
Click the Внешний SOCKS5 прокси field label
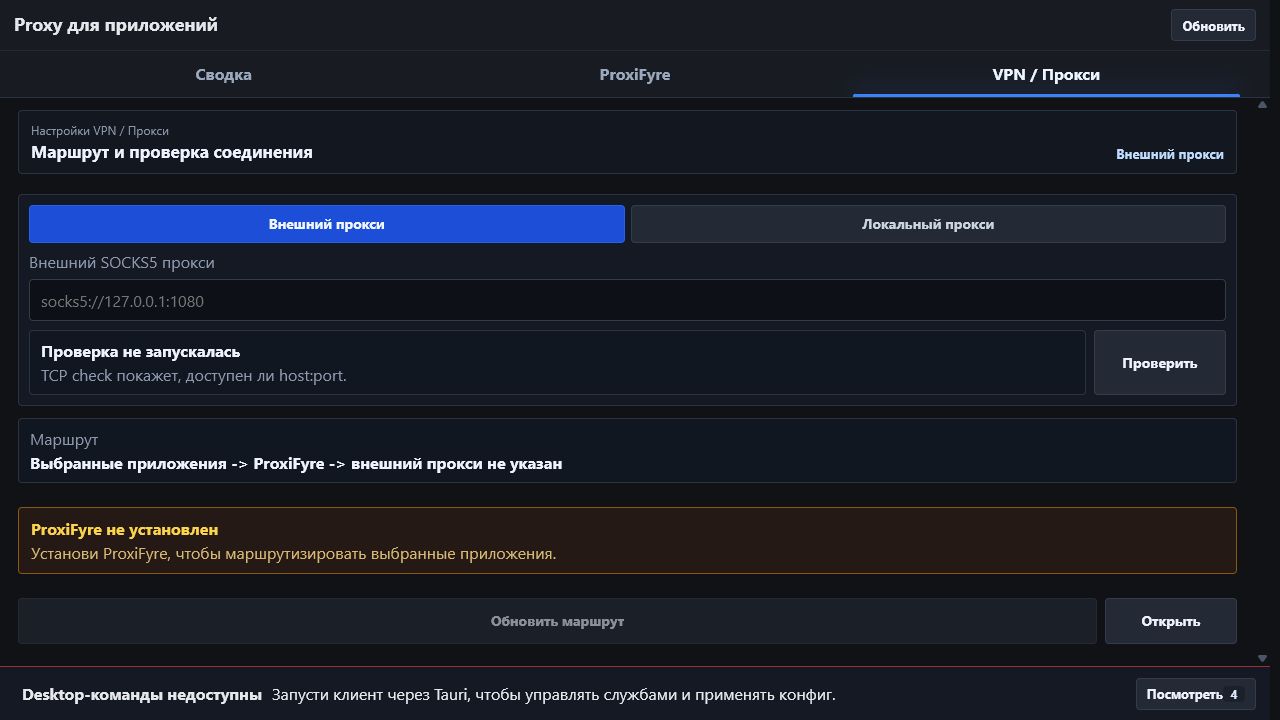pyautogui.click(x=122, y=263)
